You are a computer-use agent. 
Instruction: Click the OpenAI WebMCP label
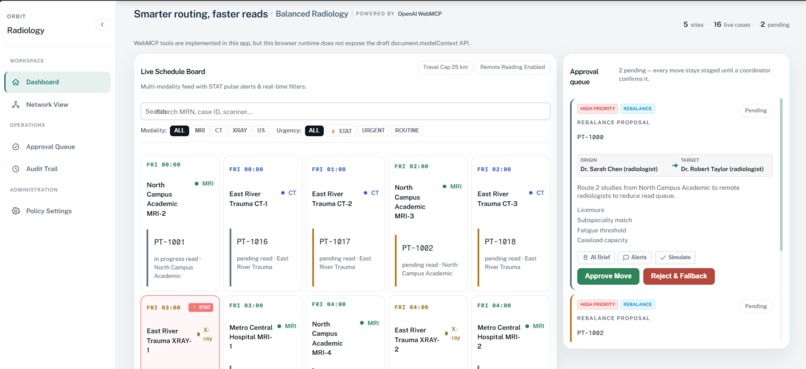[x=419, y=14]
